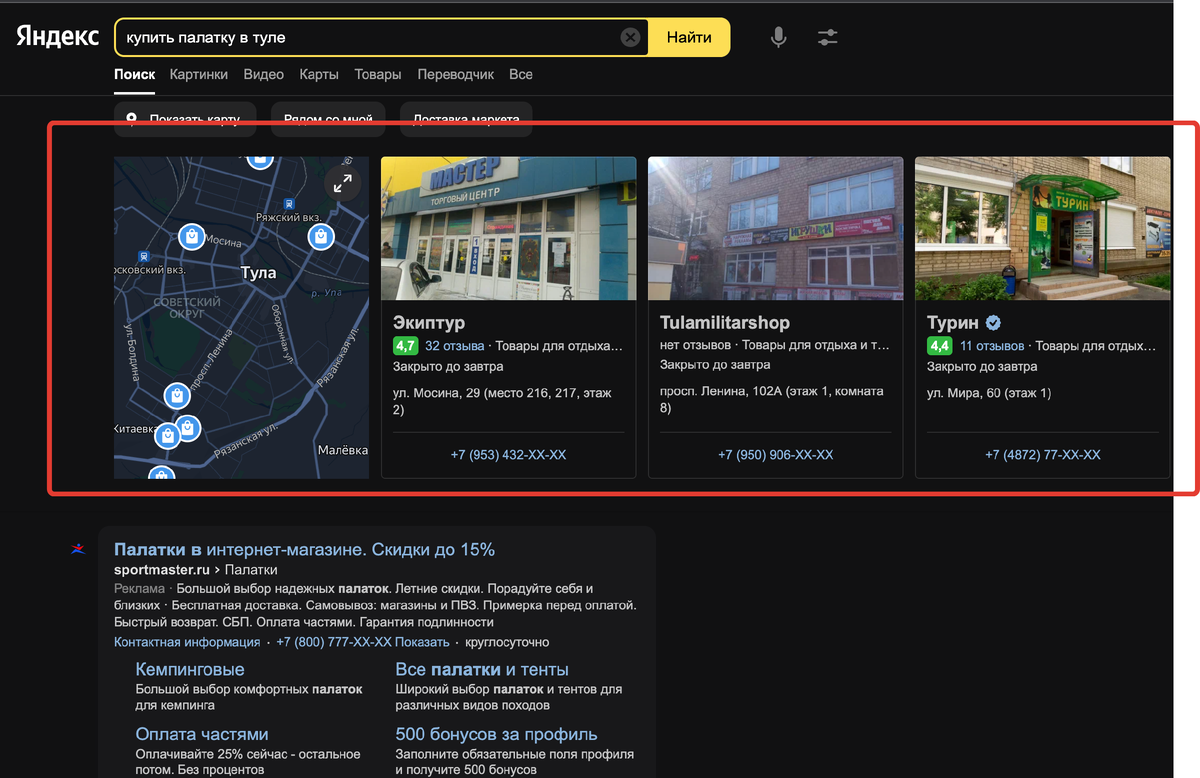Clear the search query with the X icon
This screenshot has height=778, width=1200.
pos(630,37)
